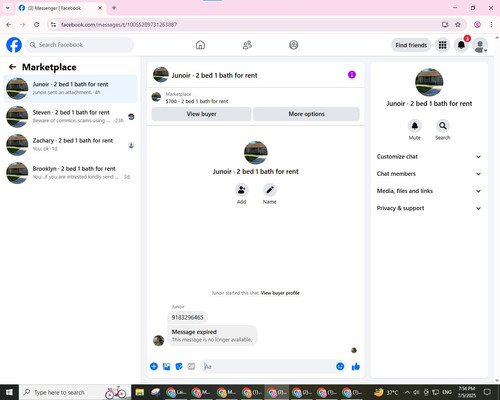Search in conversation with magnifier icon

pyautogui.click(x=443, y=126)
